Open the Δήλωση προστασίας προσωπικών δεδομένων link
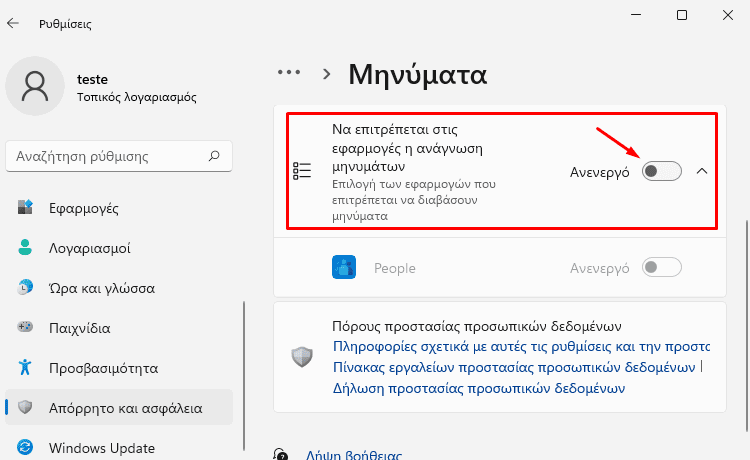Image resolution: width=750 pixels, height=460 pixels. [479, 388]
